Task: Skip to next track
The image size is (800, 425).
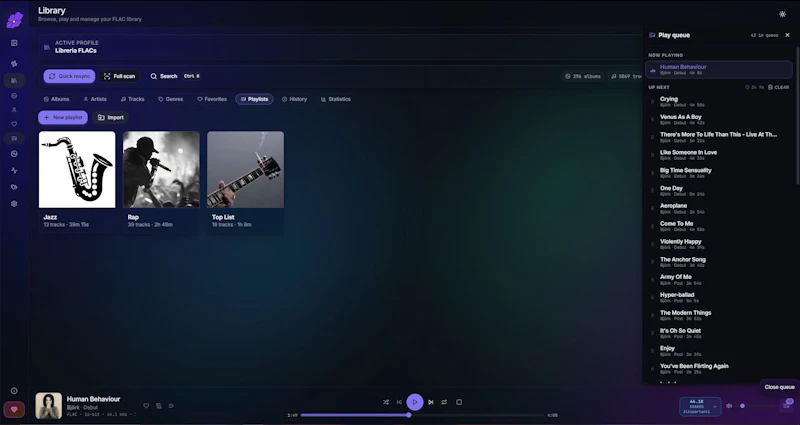Action: pyautogui.click(x=431, y=402)
